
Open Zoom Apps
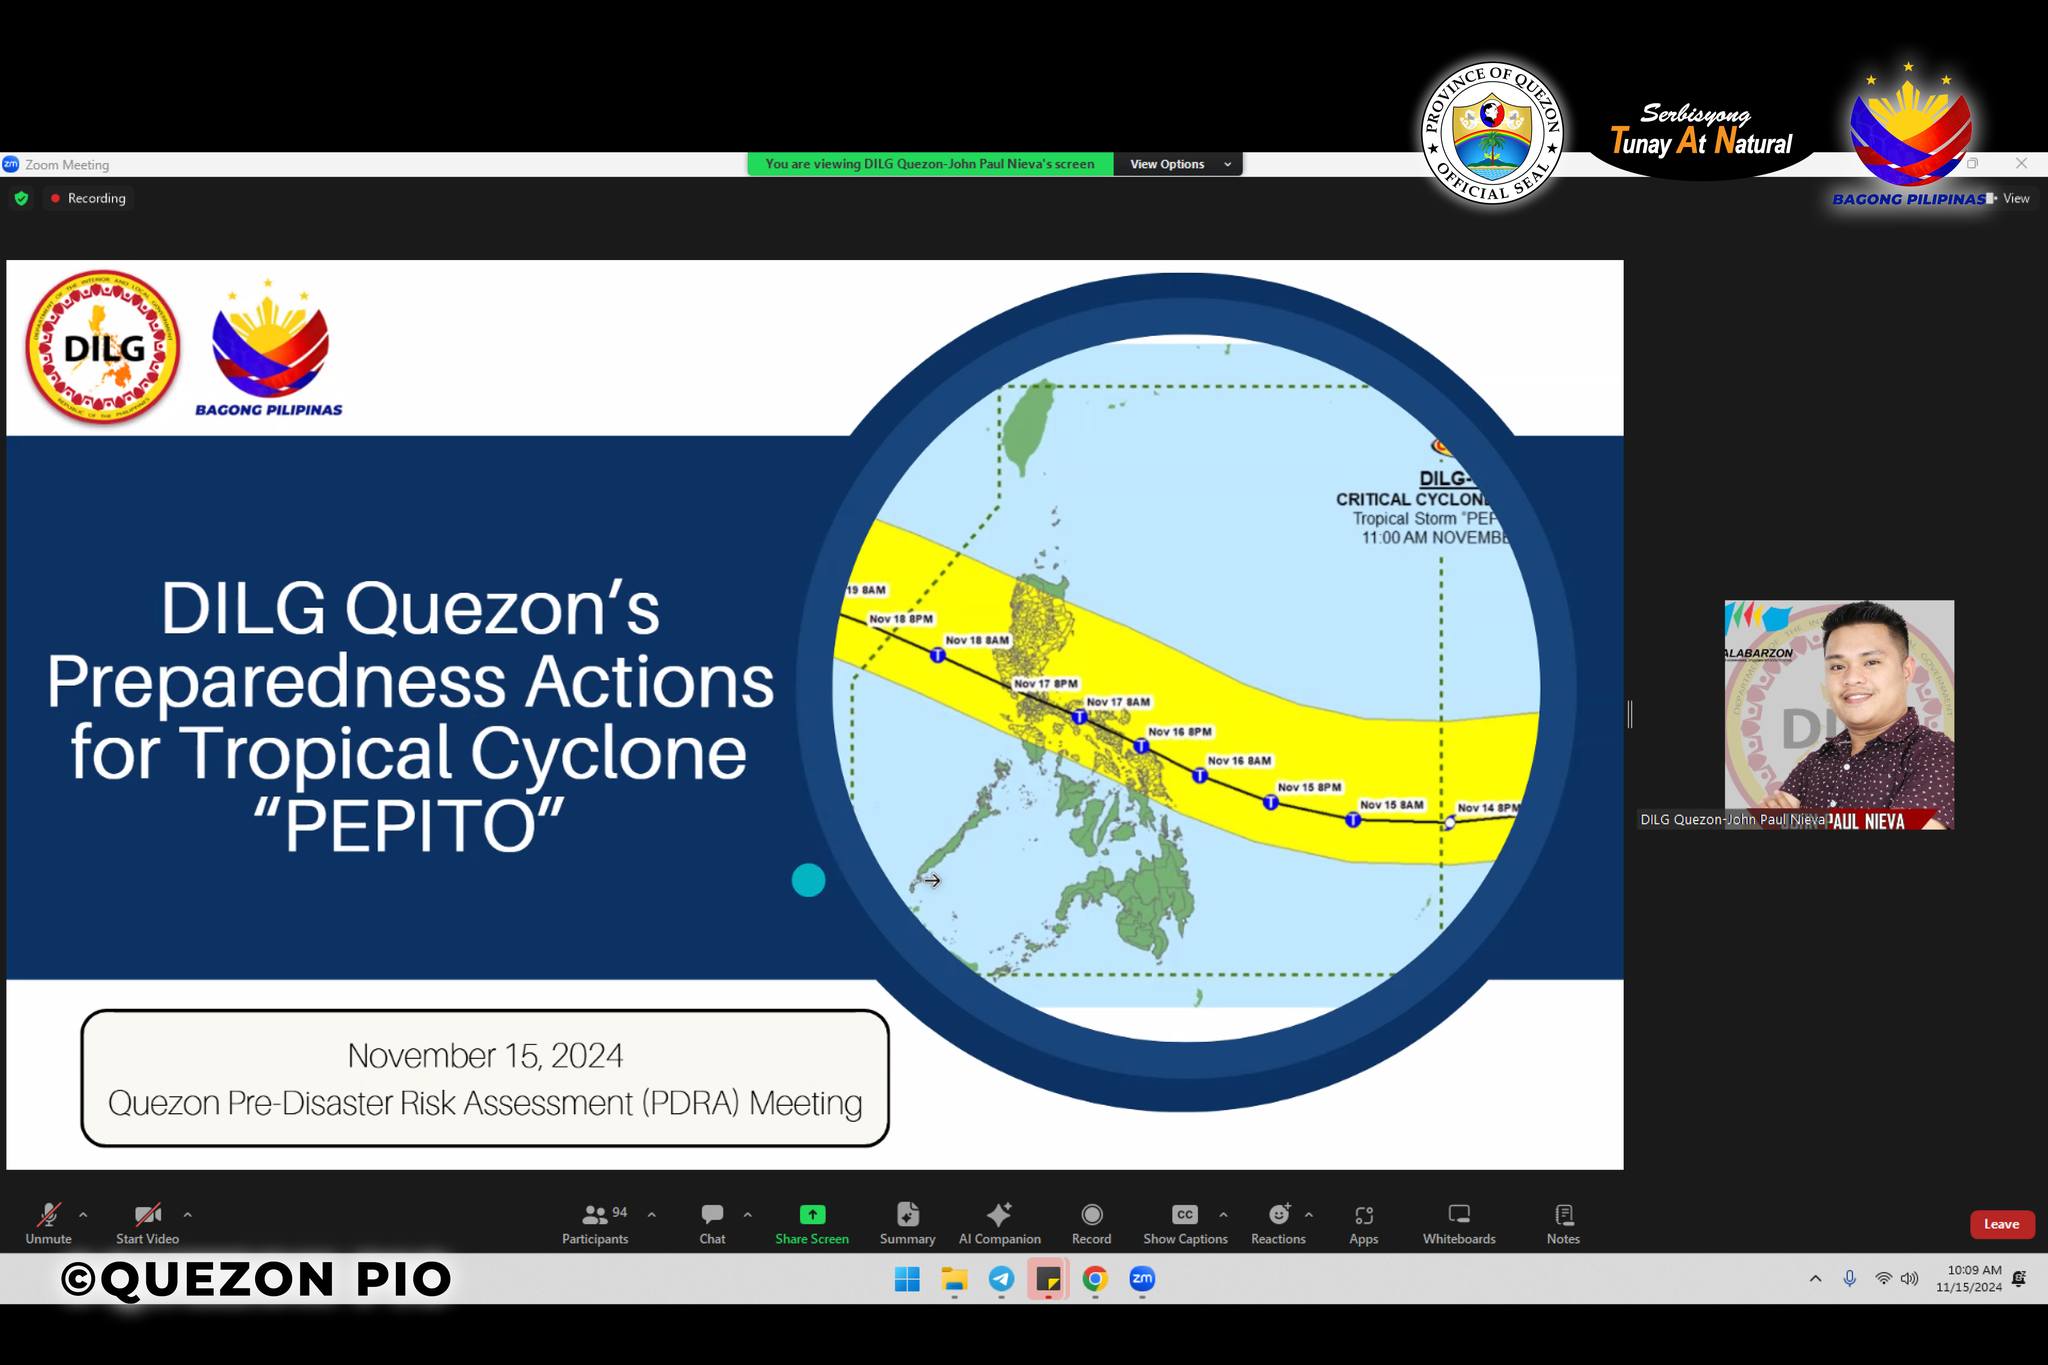pyautogui.click(x=1363, y=1223)
